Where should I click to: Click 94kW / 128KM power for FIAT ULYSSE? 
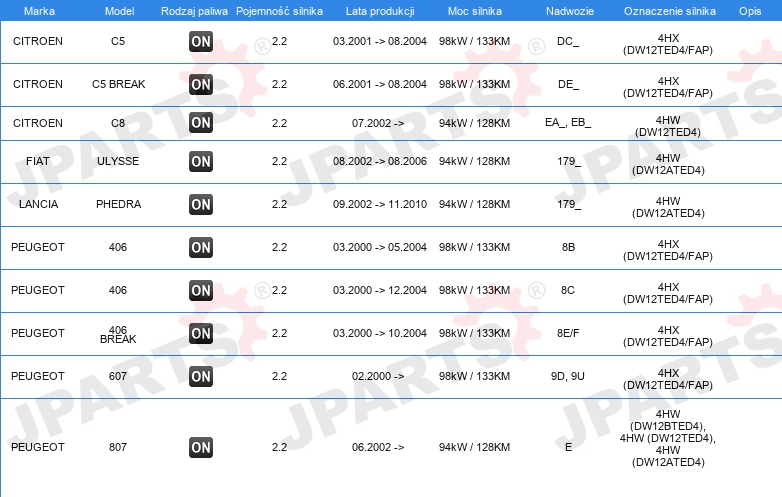pyautogui.click(x=474, y=161)
